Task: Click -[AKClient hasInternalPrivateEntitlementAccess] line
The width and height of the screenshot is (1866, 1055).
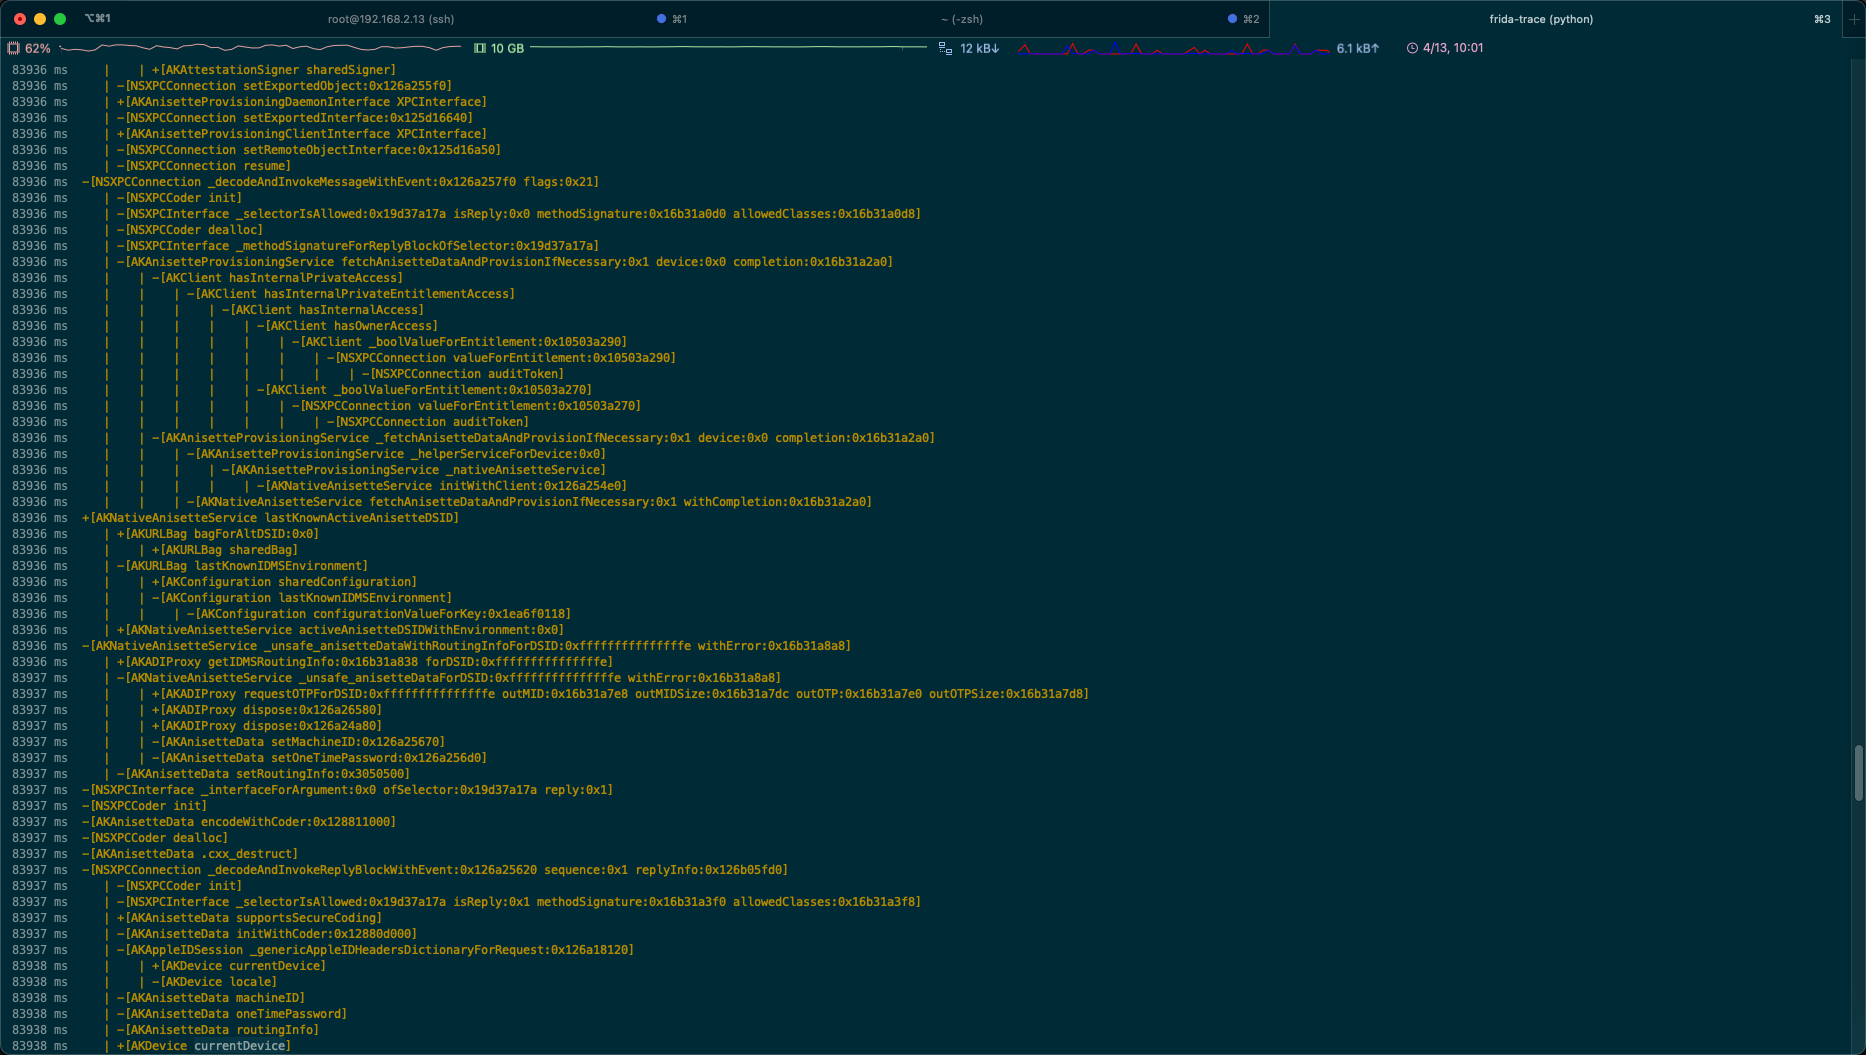Action: [351, 294]
